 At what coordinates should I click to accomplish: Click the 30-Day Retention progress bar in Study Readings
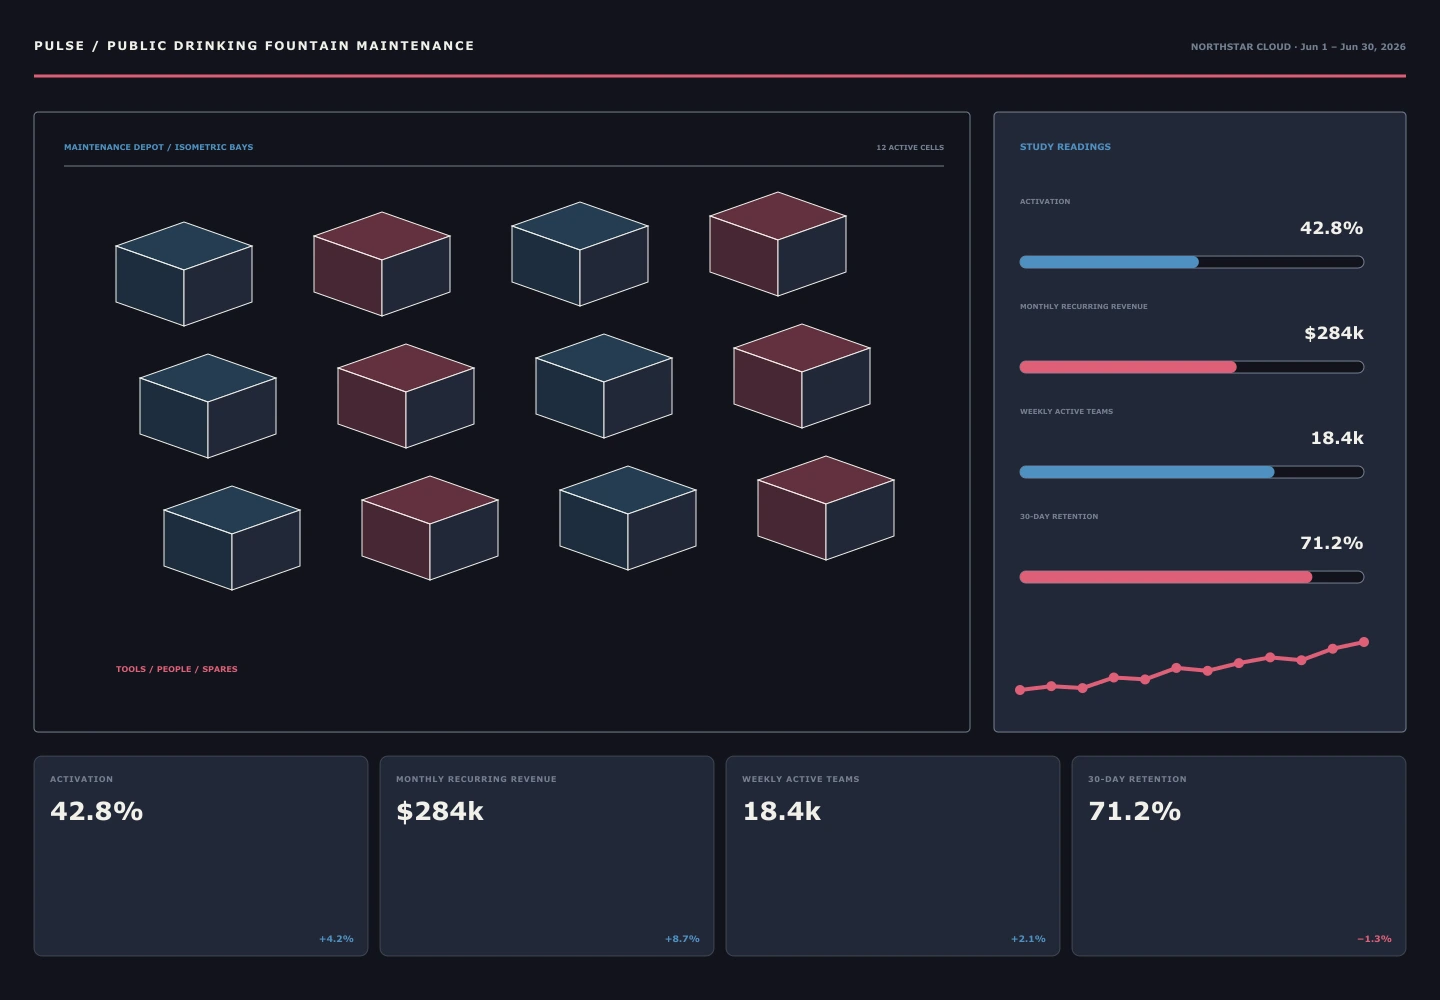click(x=1191, y=577)
